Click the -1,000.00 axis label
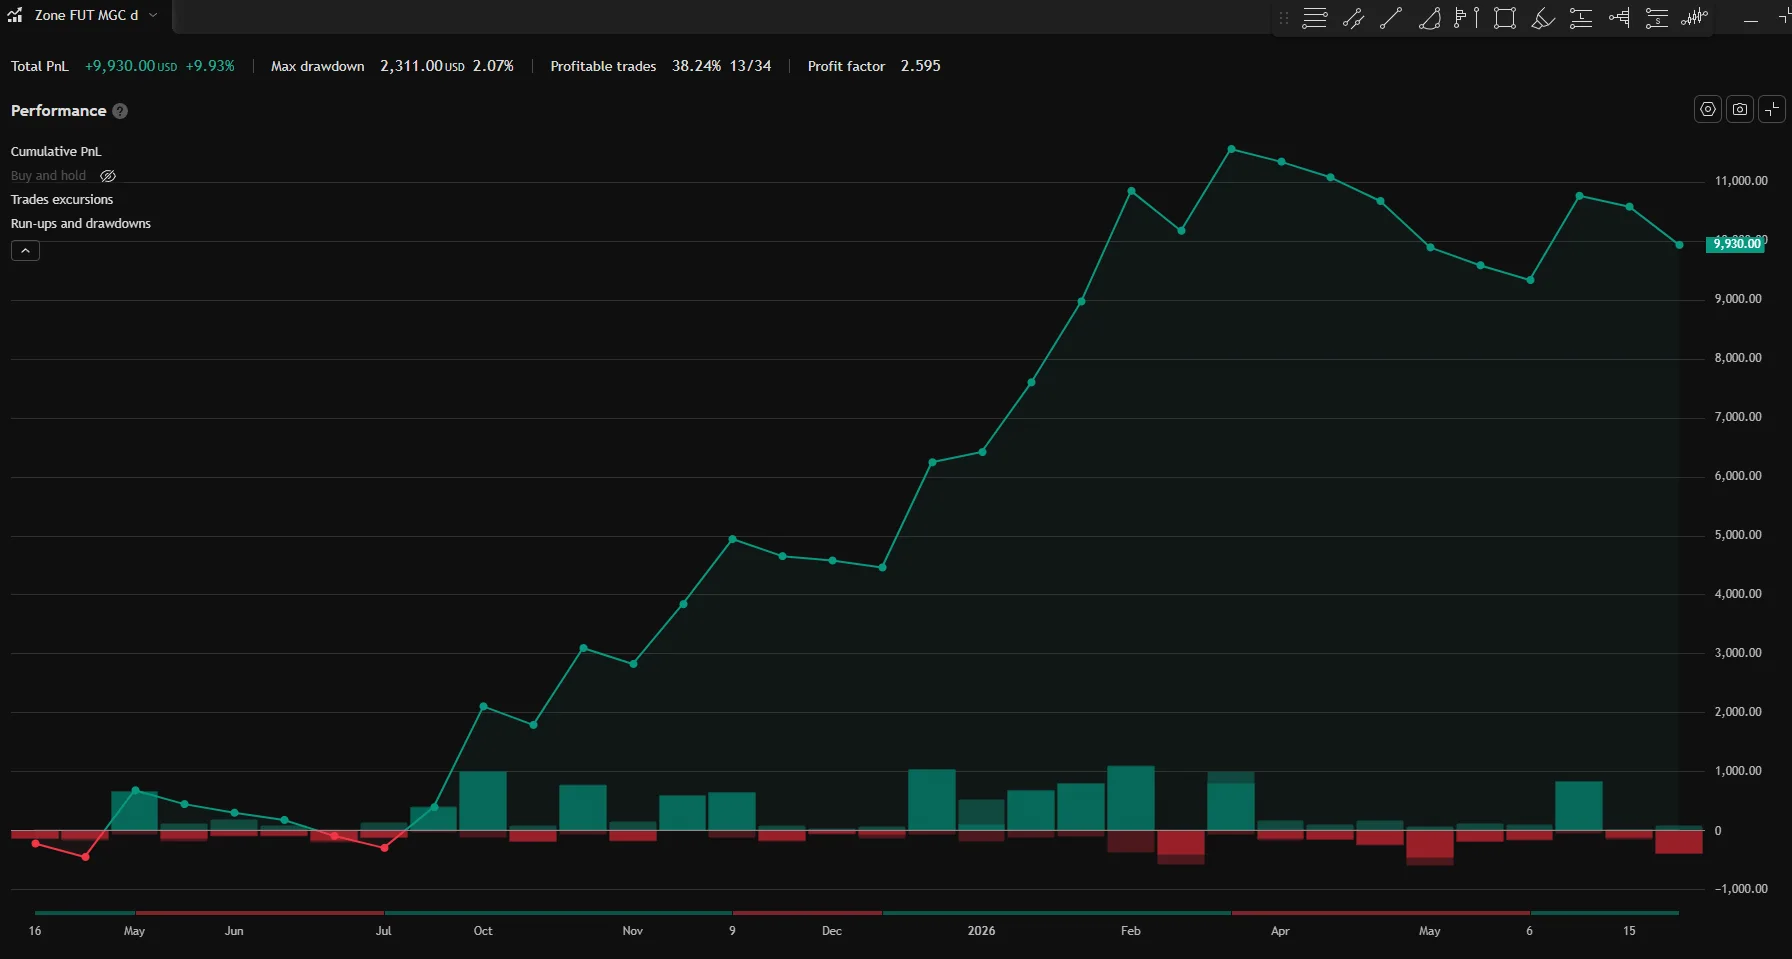The width and height of the screenshot is (1792, 959). pyautogui.click(x=1741, y=889)
